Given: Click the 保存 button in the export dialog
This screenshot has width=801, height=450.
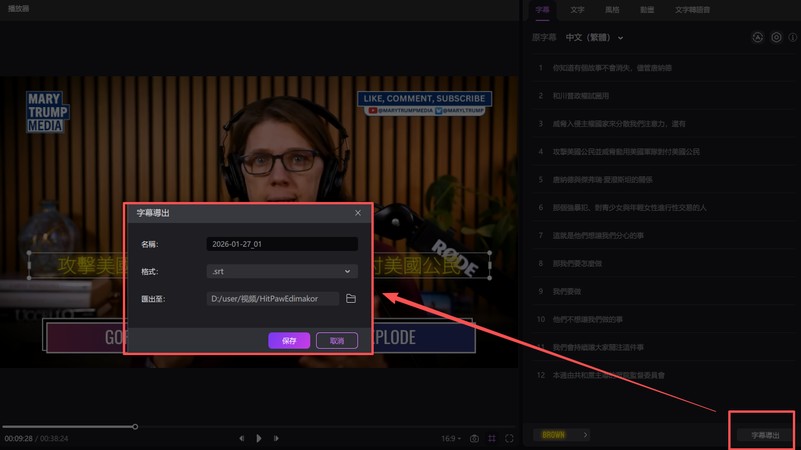Looking at the screenshot, I should [289, 341].
